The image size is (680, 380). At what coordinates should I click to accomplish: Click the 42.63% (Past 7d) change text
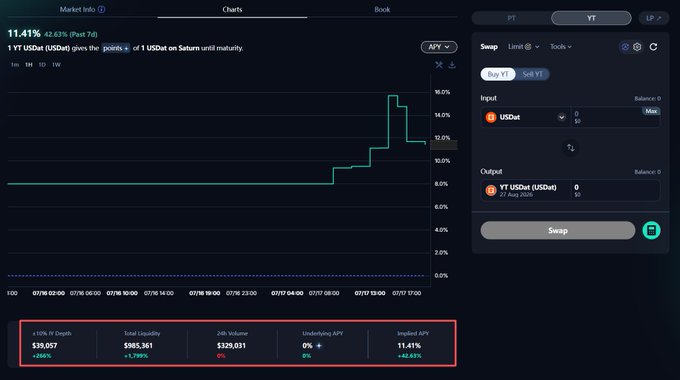pos(71,34)
